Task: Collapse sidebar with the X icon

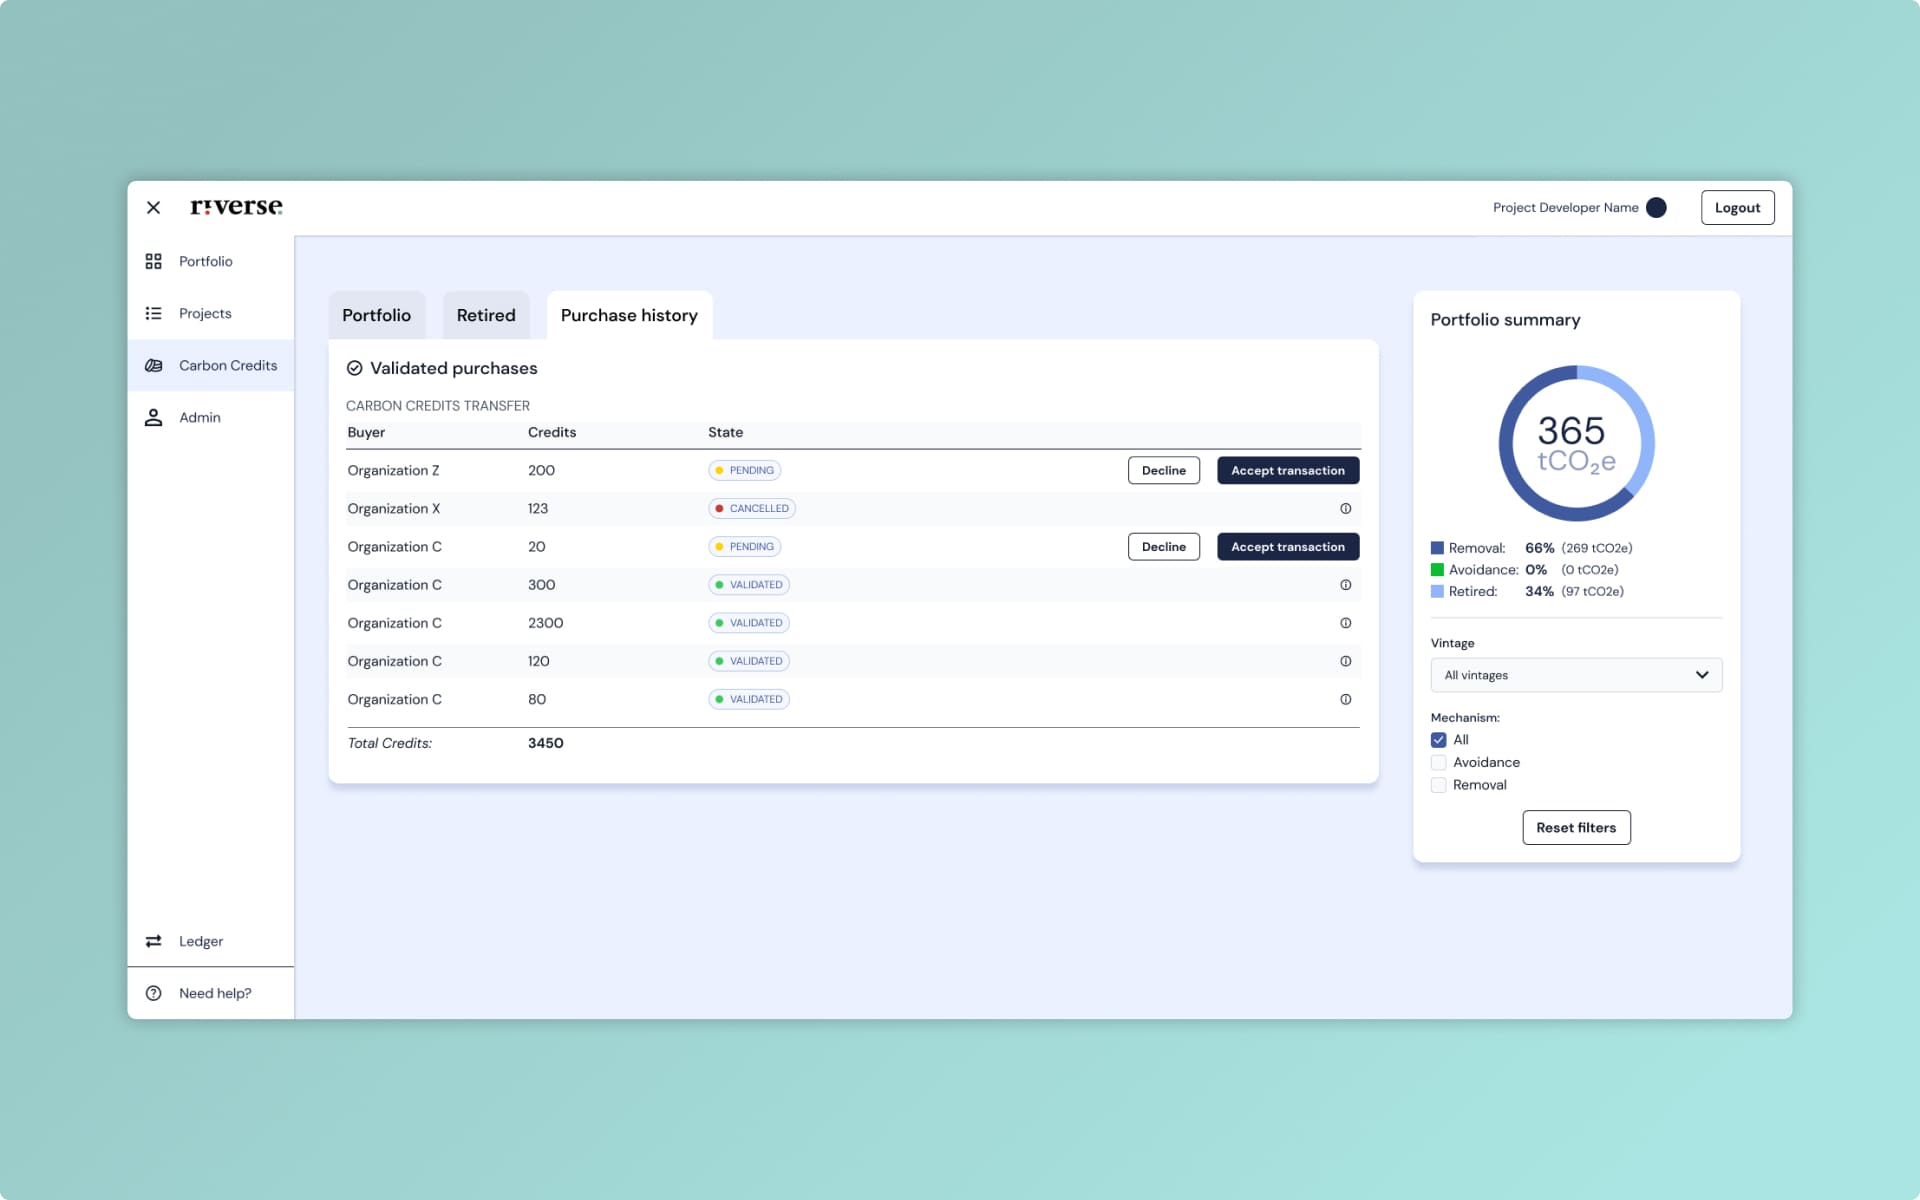Action: coord(153,208)
